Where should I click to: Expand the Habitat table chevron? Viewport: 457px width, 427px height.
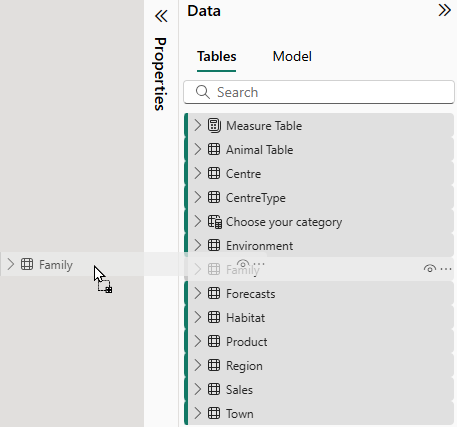198,318
